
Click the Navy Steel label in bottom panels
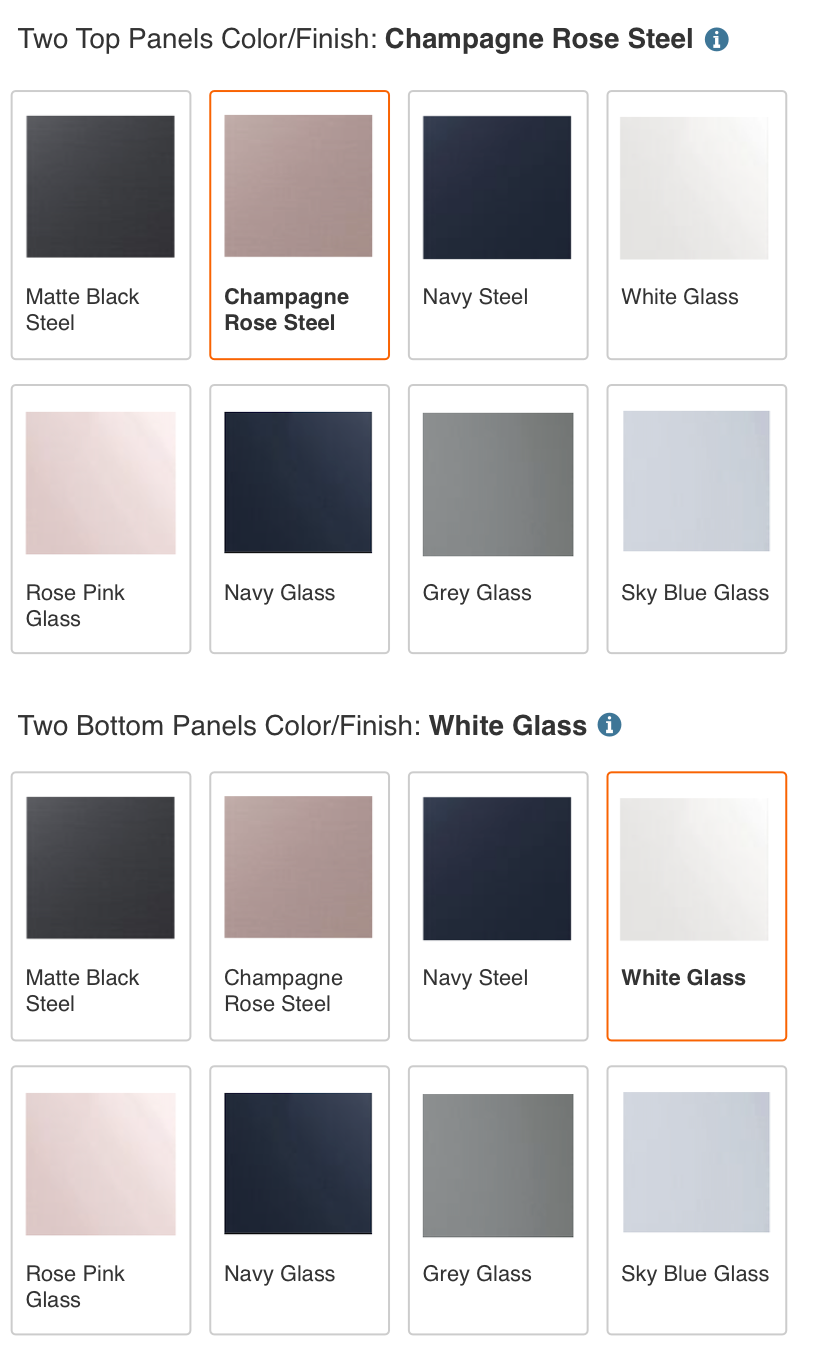coord(475,978)
